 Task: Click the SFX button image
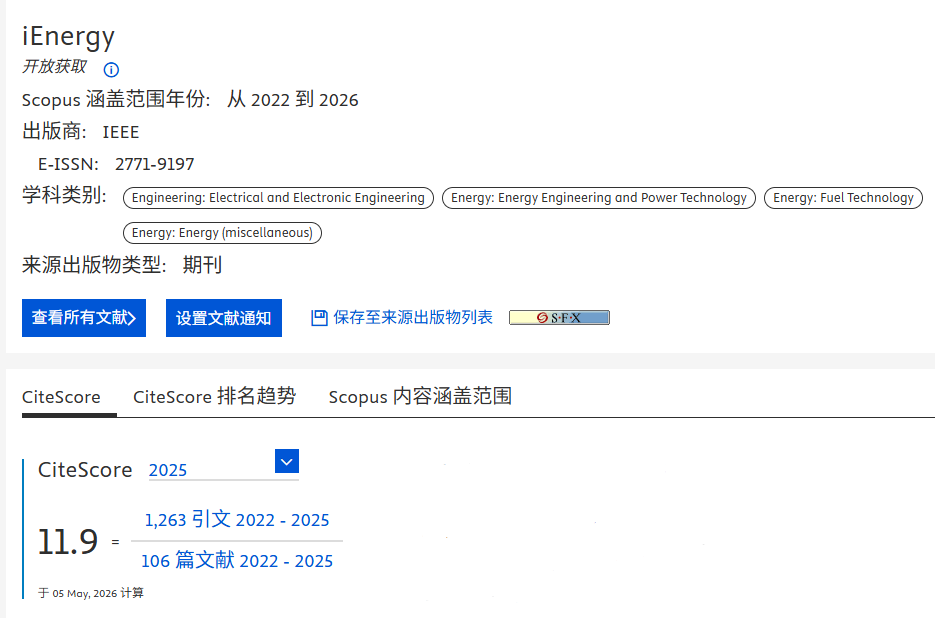(559, 317)
